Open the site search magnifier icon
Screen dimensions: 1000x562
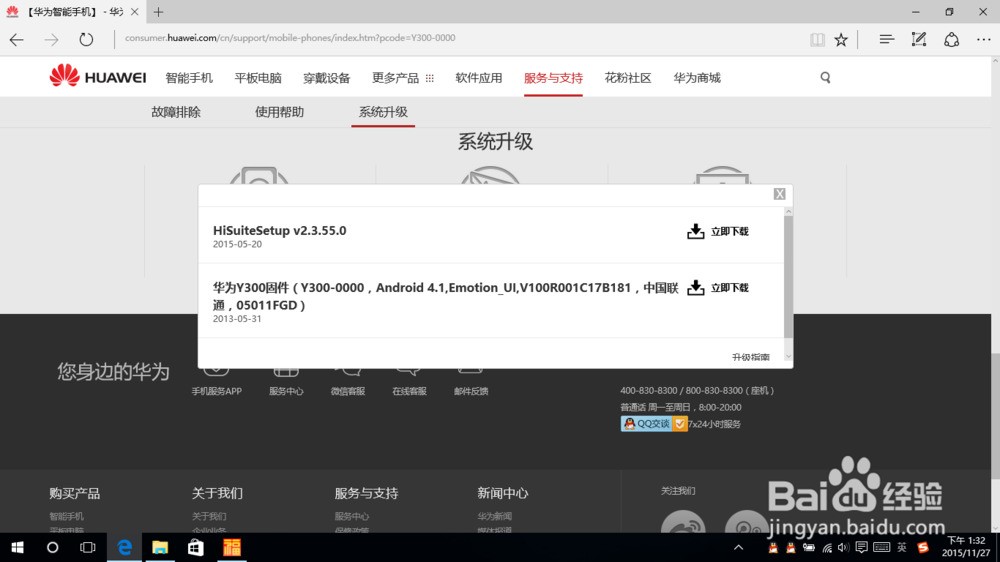(x=825, y=77)
